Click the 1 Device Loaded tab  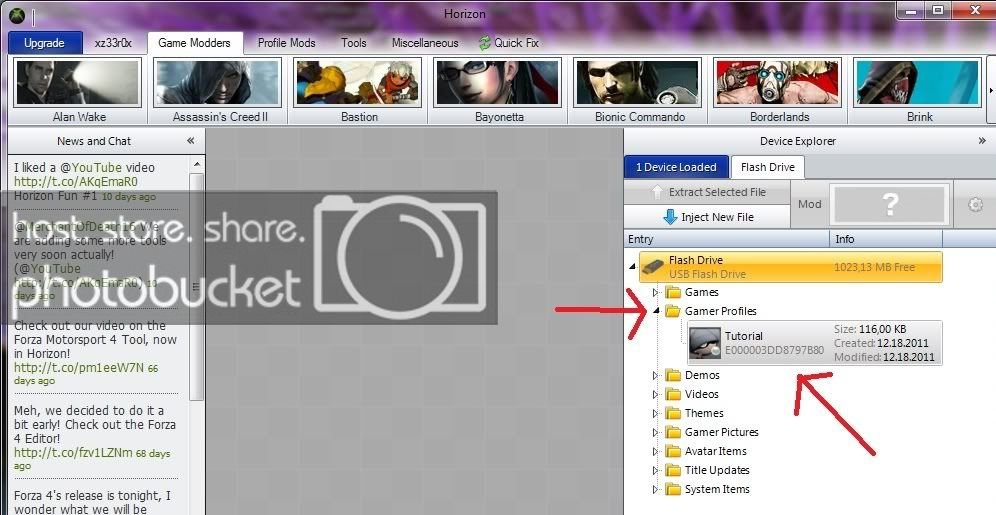tap(676, 167)
